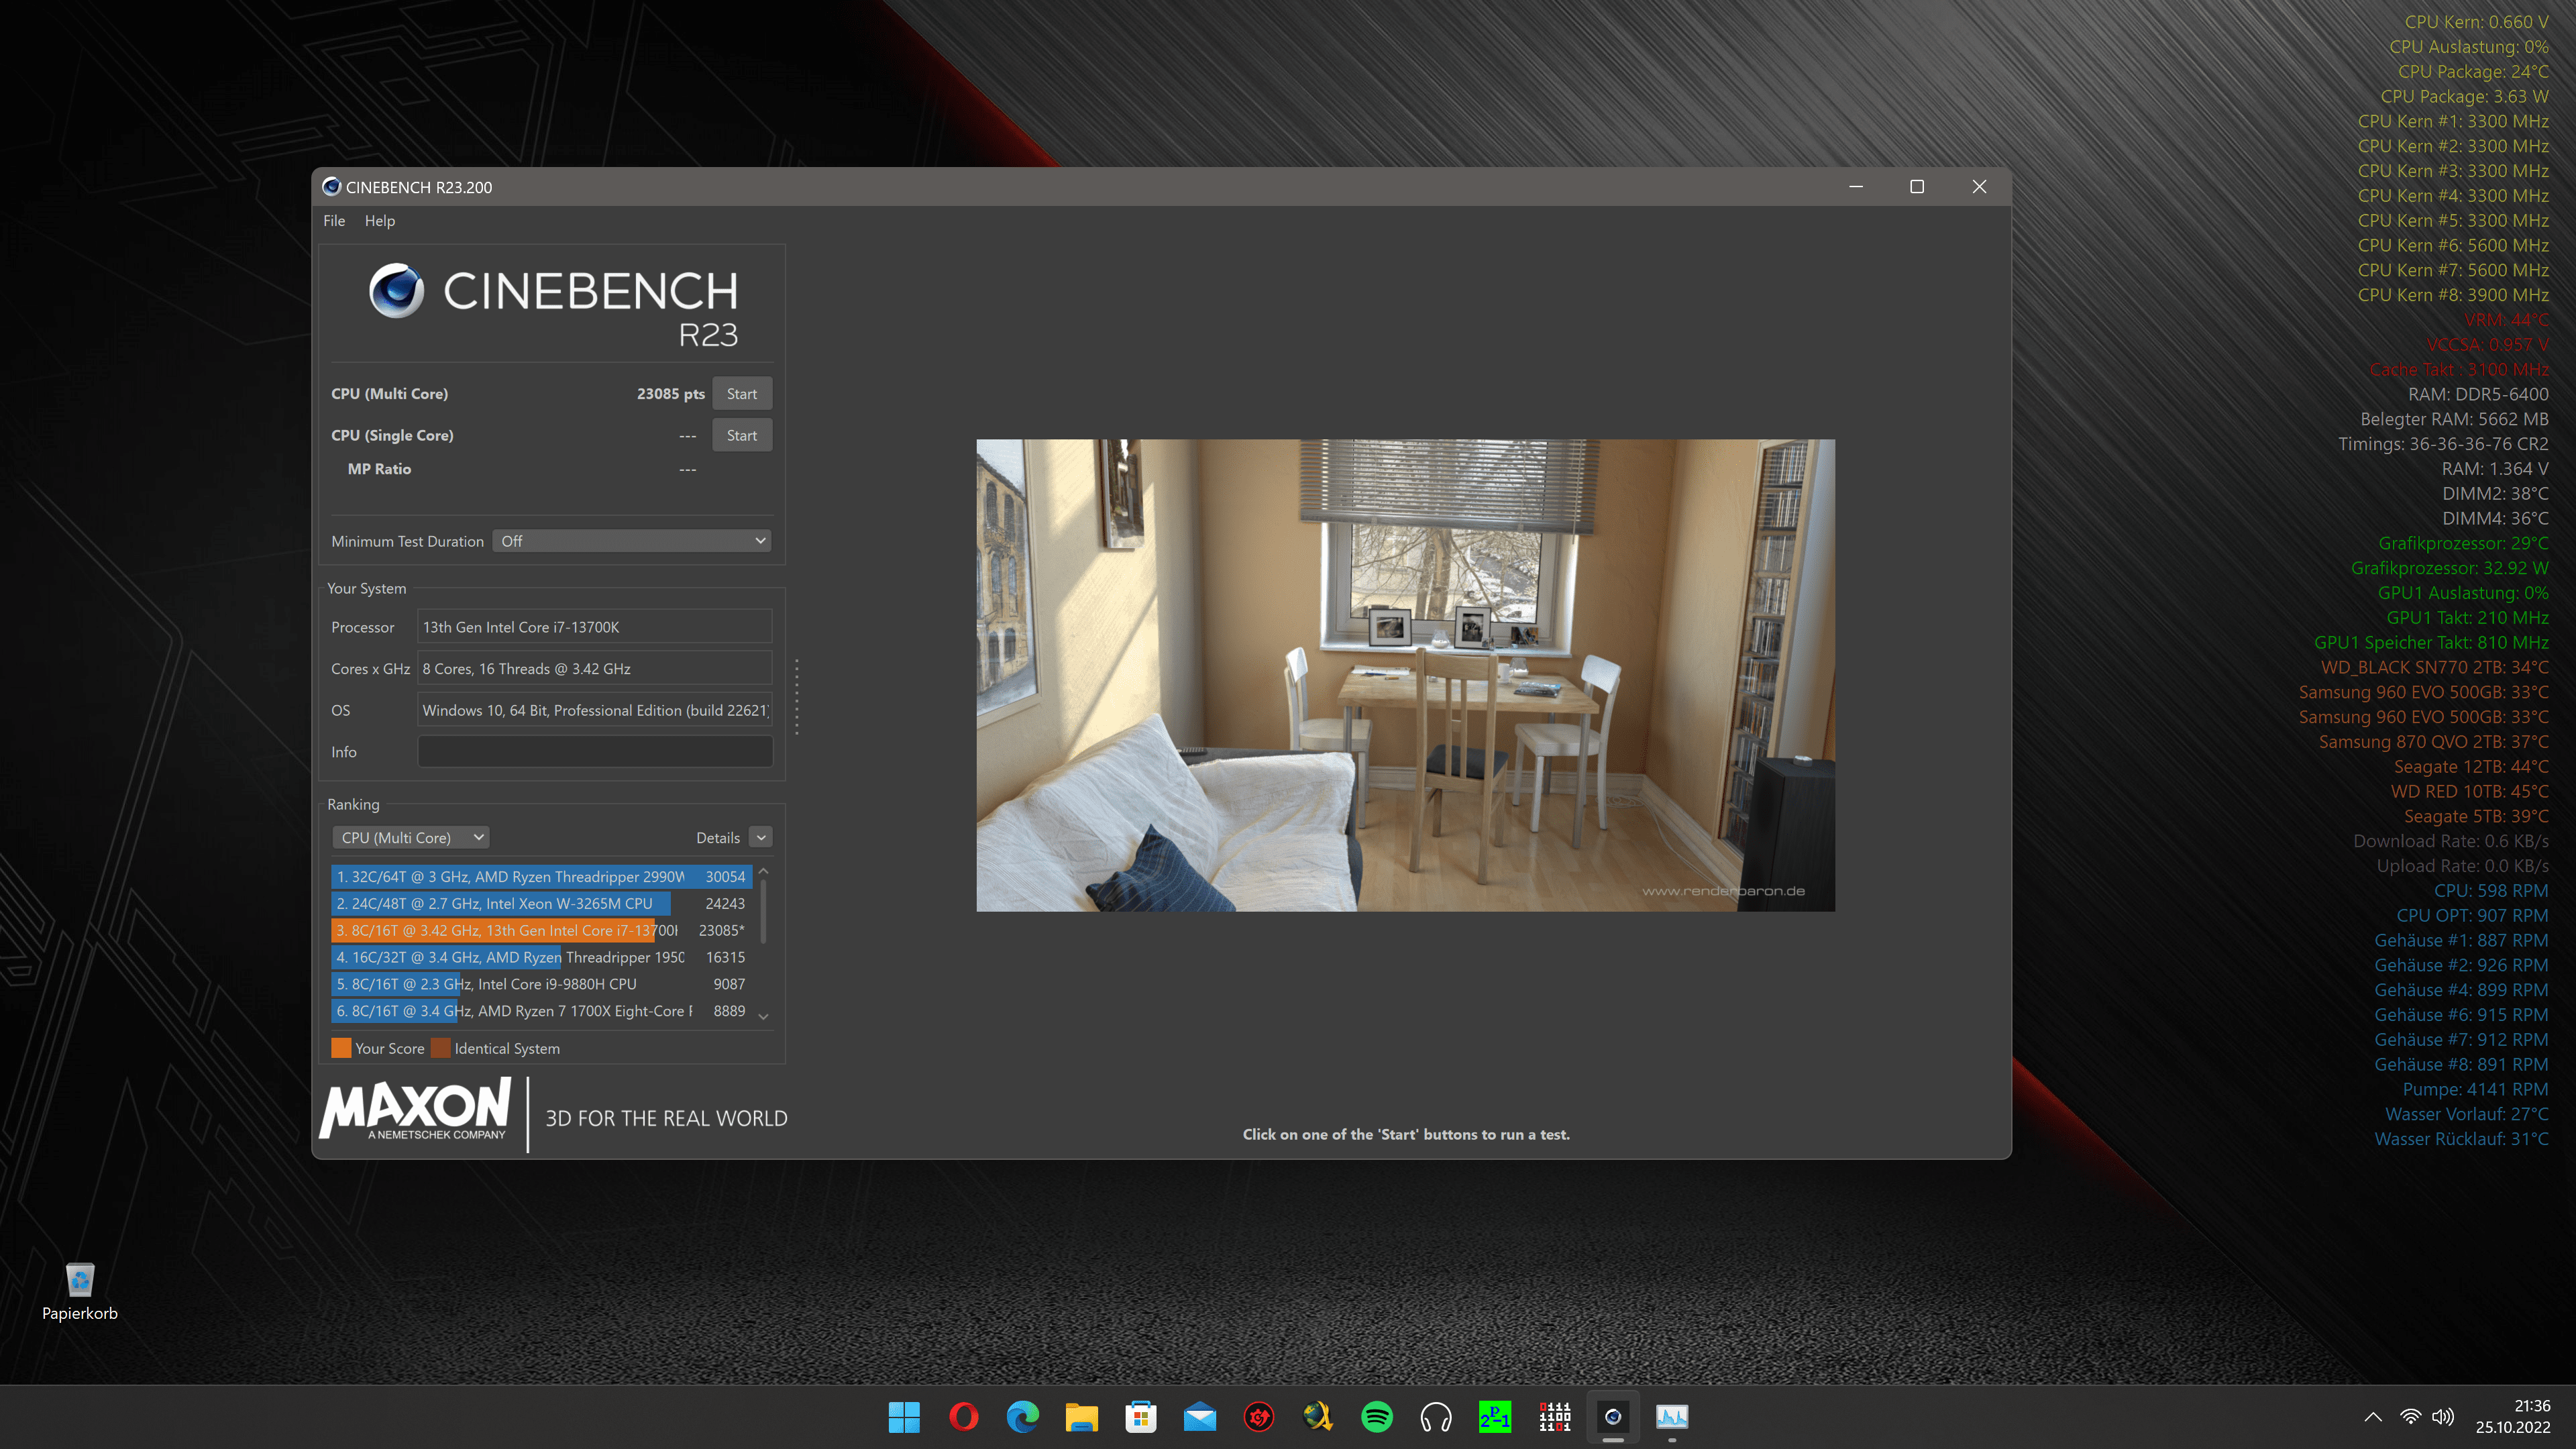Click the Cinebench taskbar icon
This screenshot has height=1449, width=2576.
[x=1613, y=1417]
